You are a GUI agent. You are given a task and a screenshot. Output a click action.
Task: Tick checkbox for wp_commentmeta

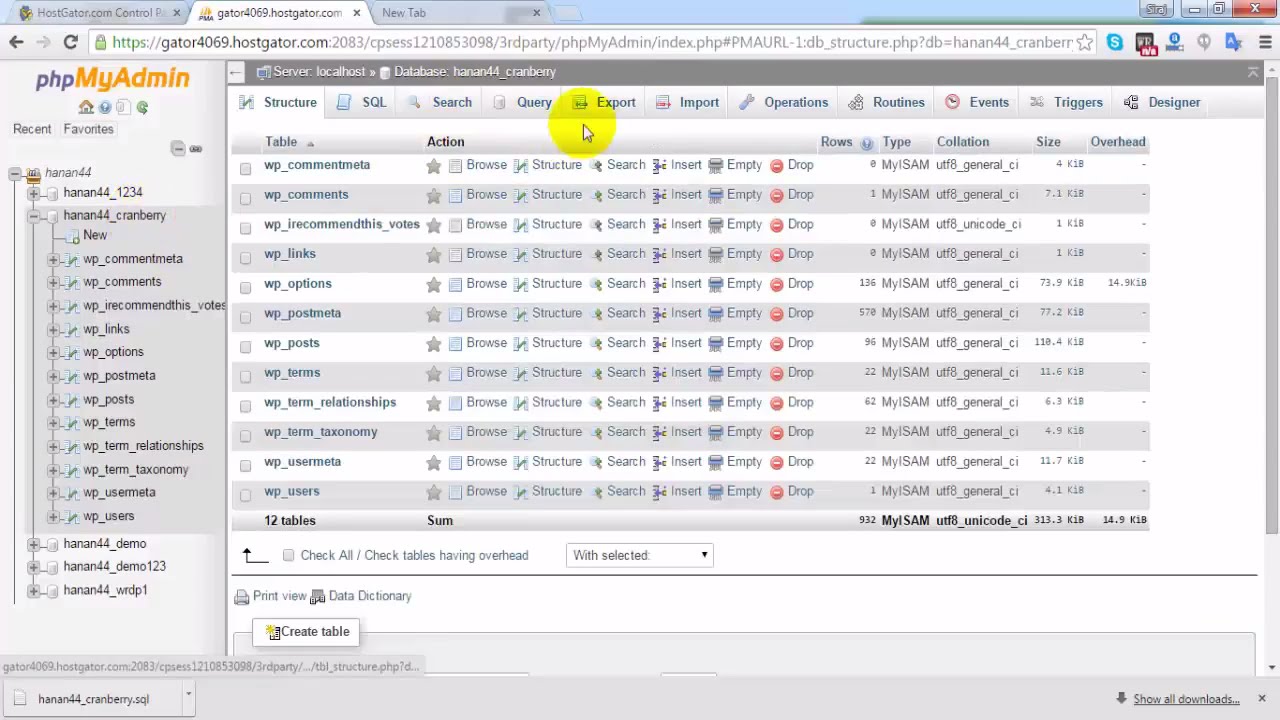click(245, 168)
